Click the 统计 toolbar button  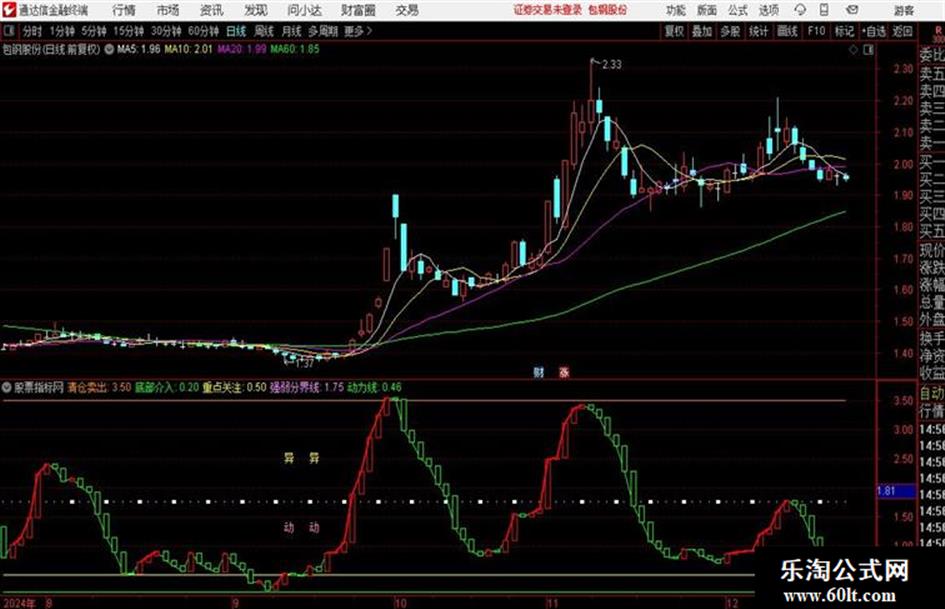759,31
